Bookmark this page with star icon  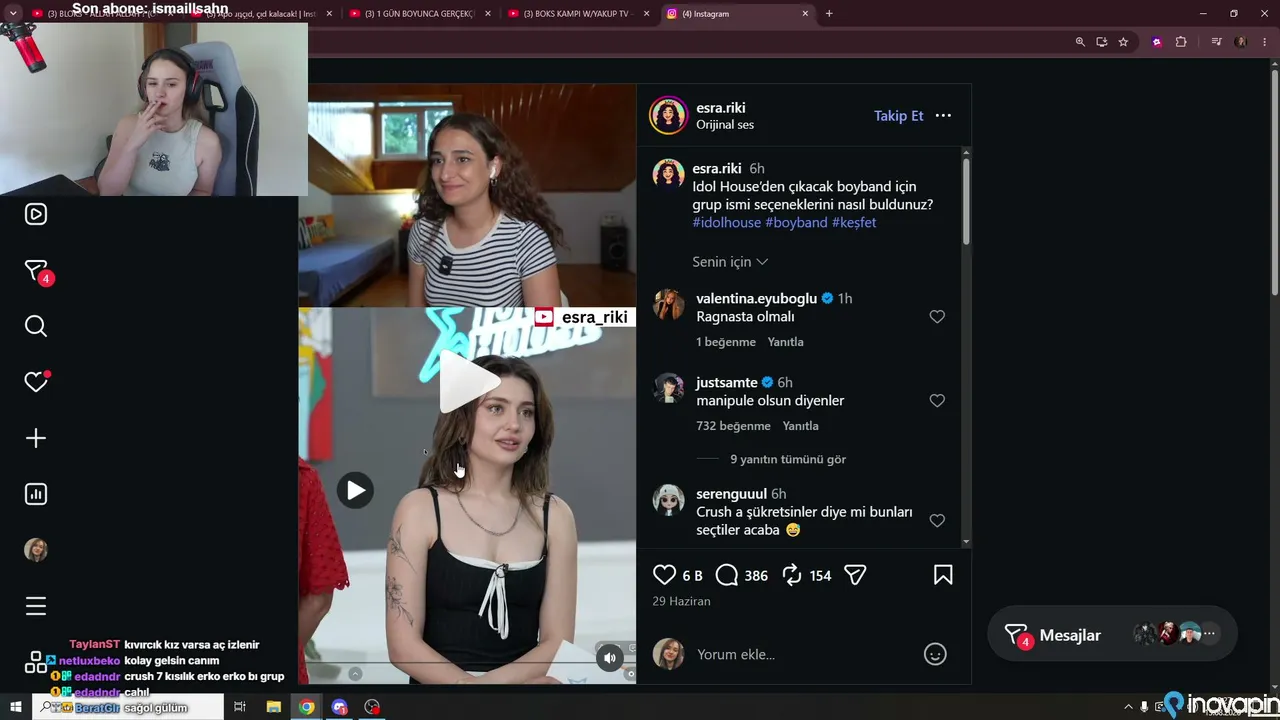[x=1123, y=42]
